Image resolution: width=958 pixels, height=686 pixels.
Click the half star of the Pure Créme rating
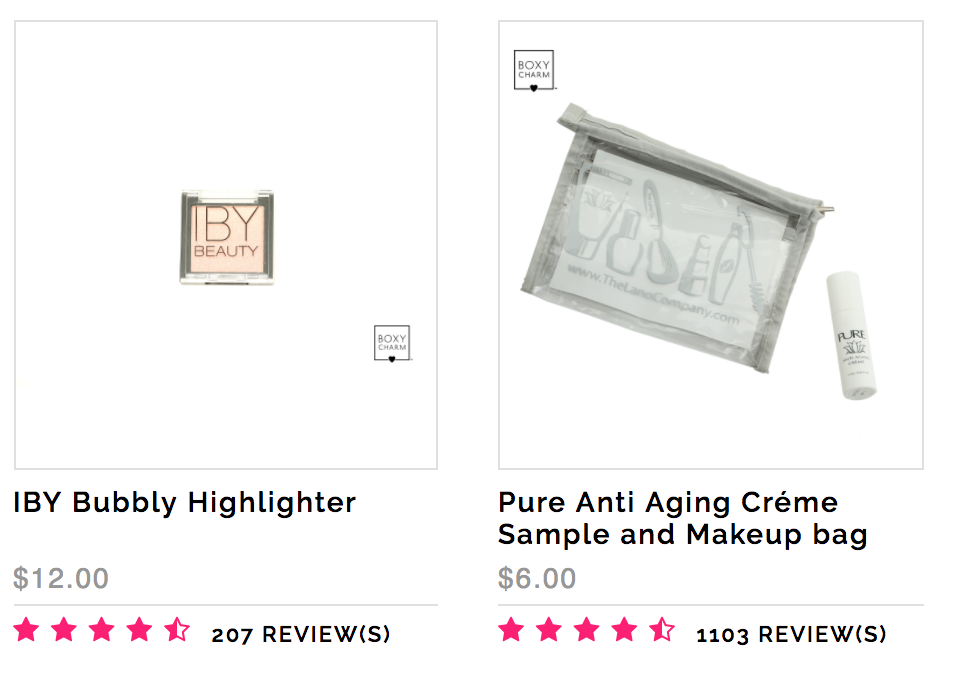point(662,630)
